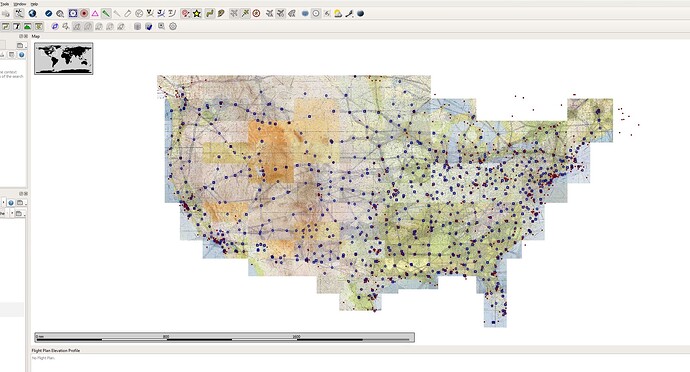The image size is (690, 372).
Task: Click the red map pin icon
Action: click(x=186, y=14)
